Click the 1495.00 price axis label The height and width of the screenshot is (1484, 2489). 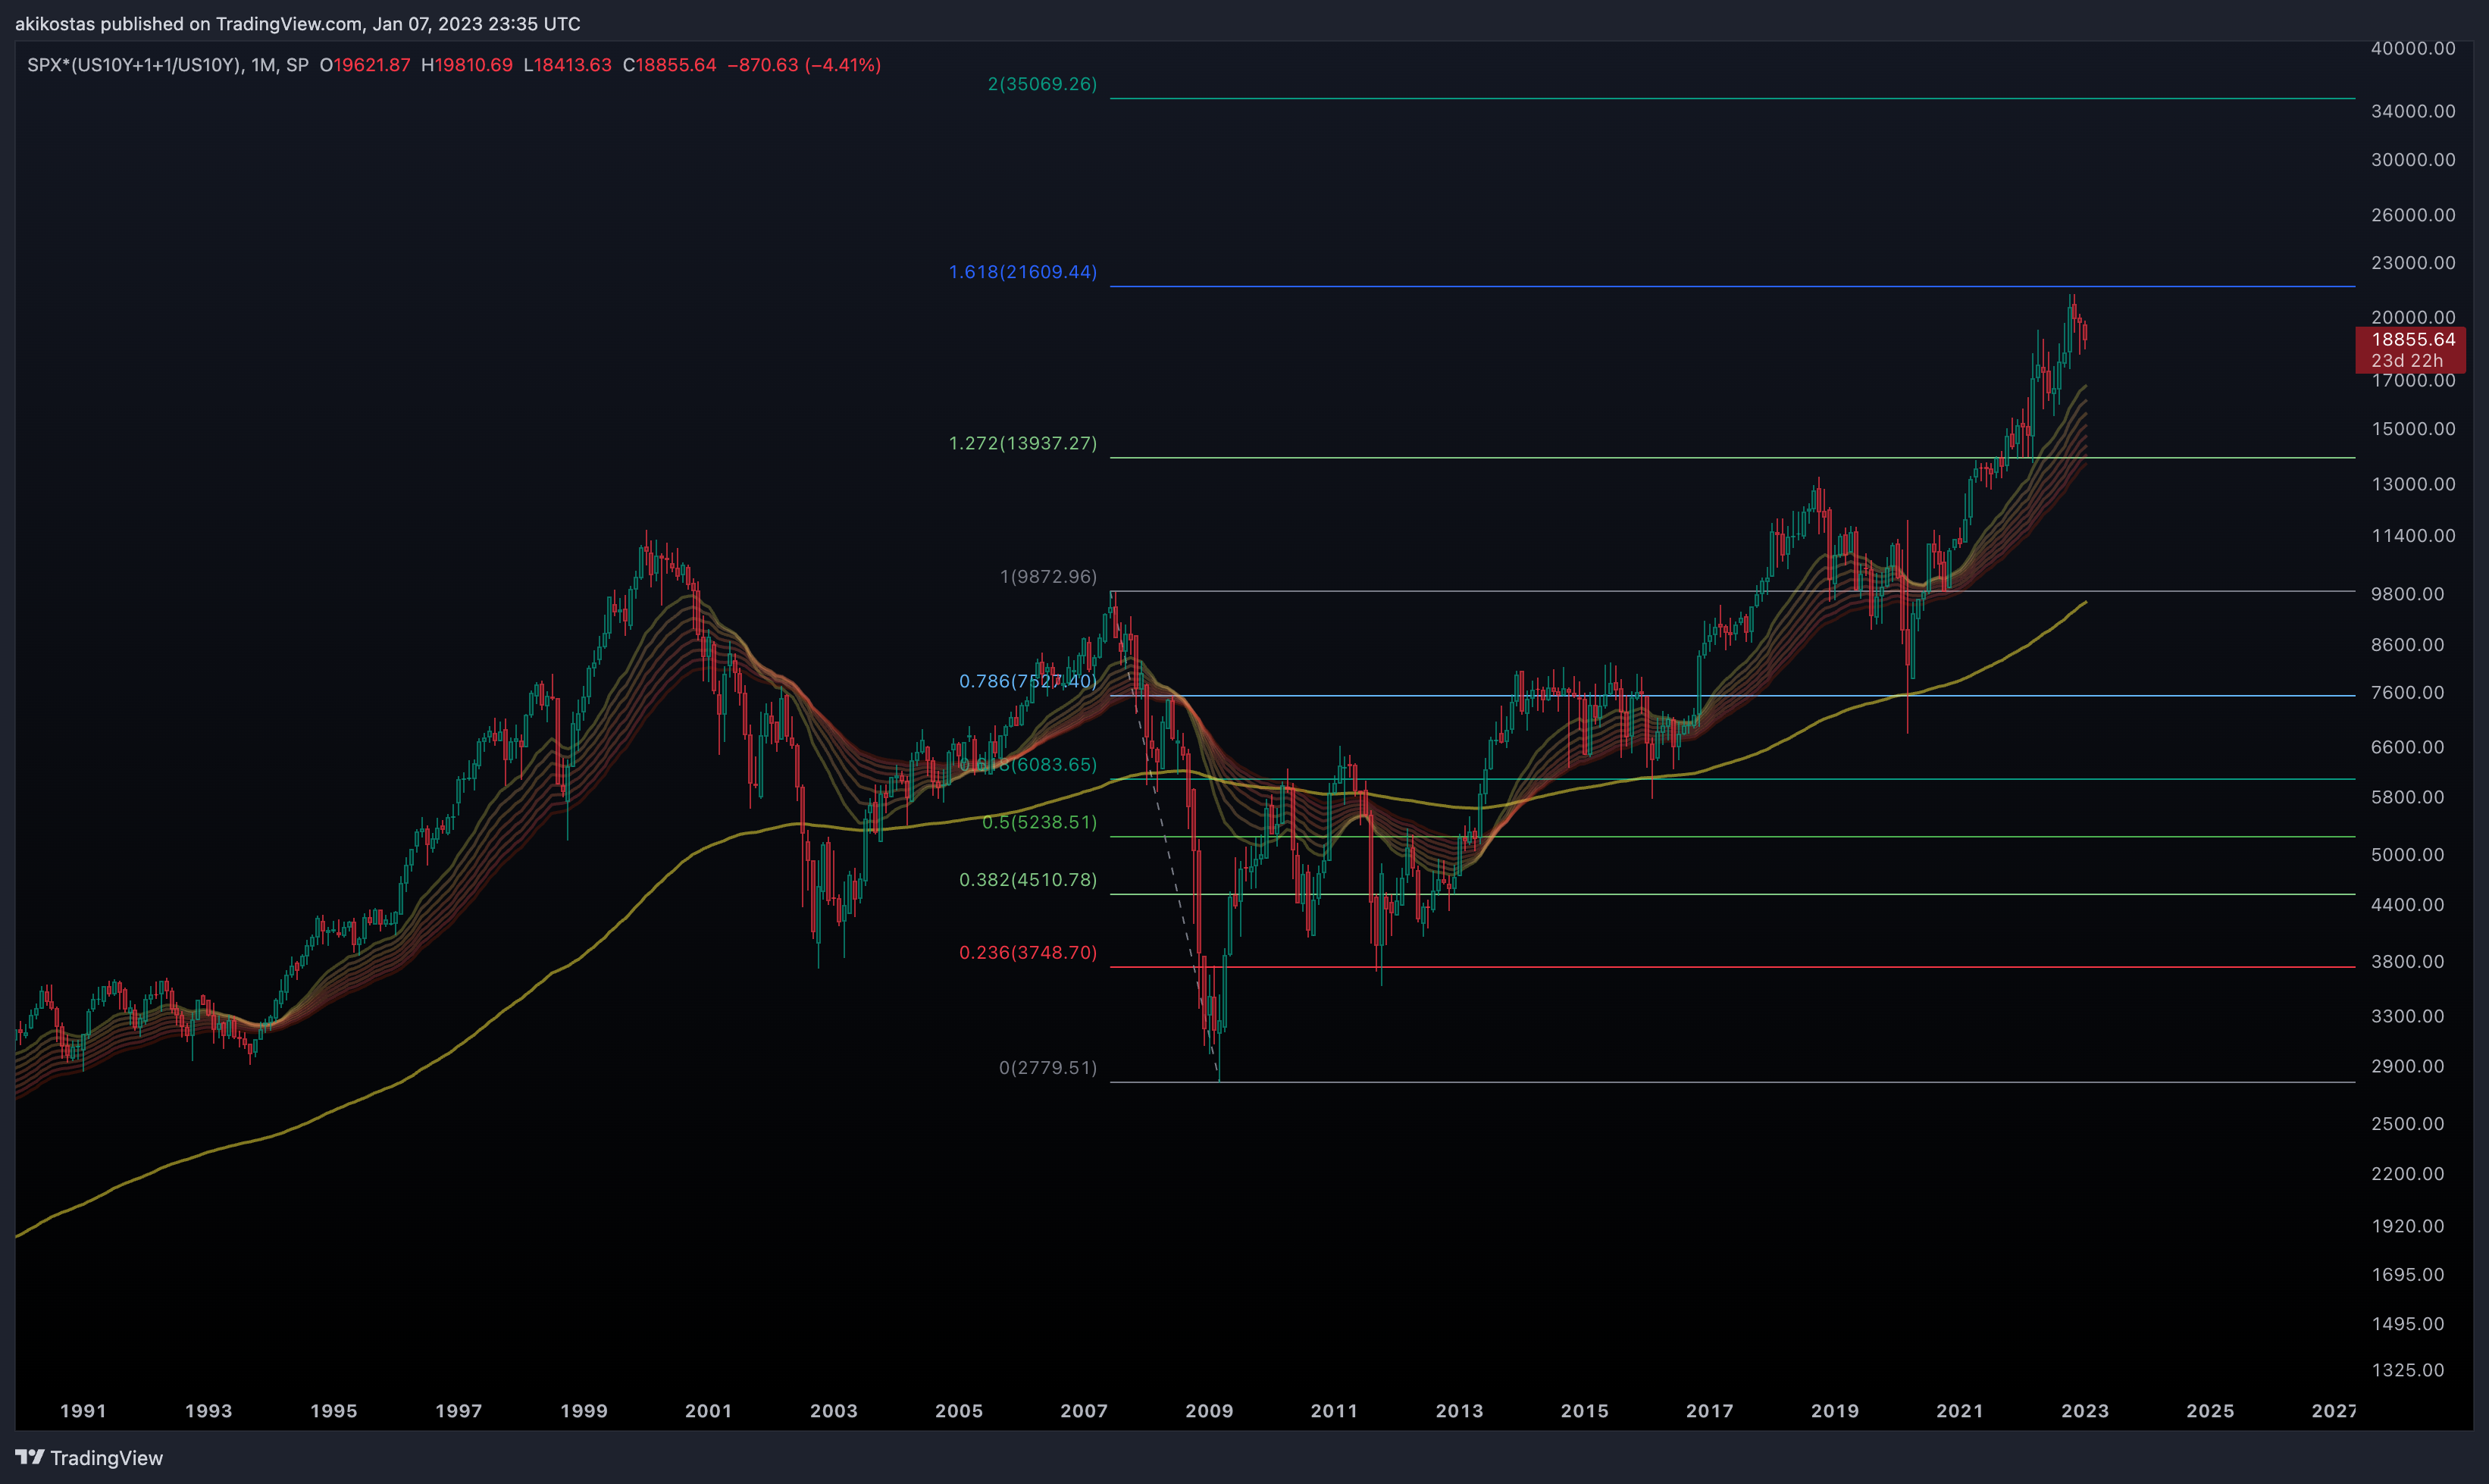pos(2408,1324)
